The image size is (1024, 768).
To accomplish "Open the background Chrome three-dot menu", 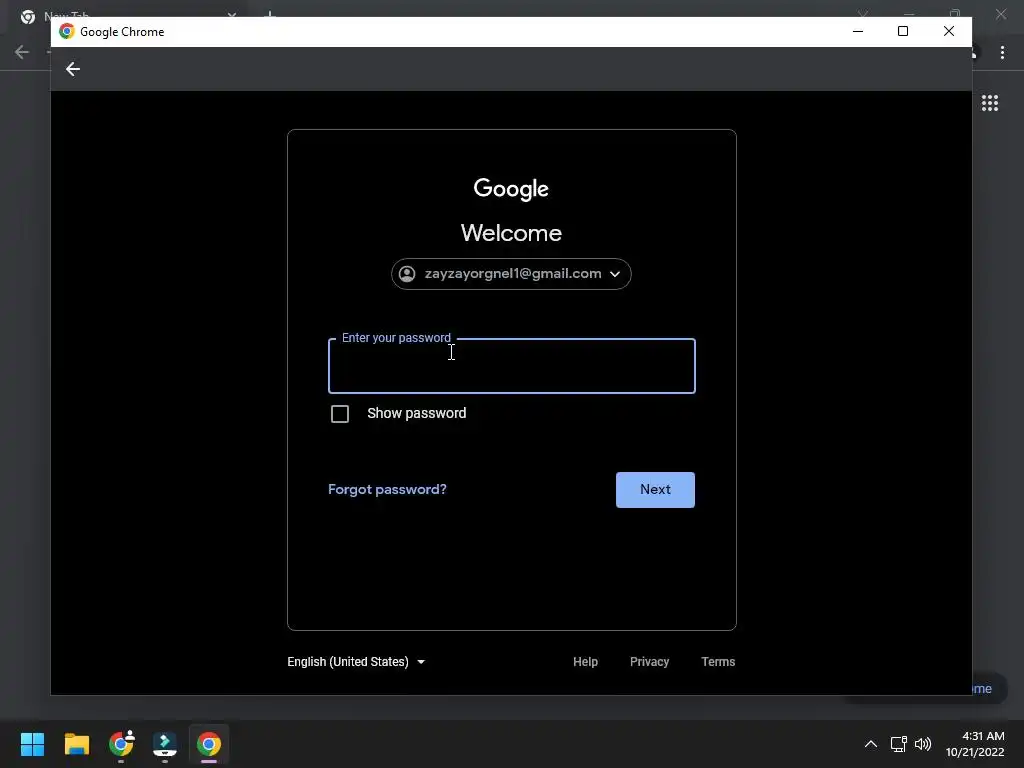I will pos(1002,52).
